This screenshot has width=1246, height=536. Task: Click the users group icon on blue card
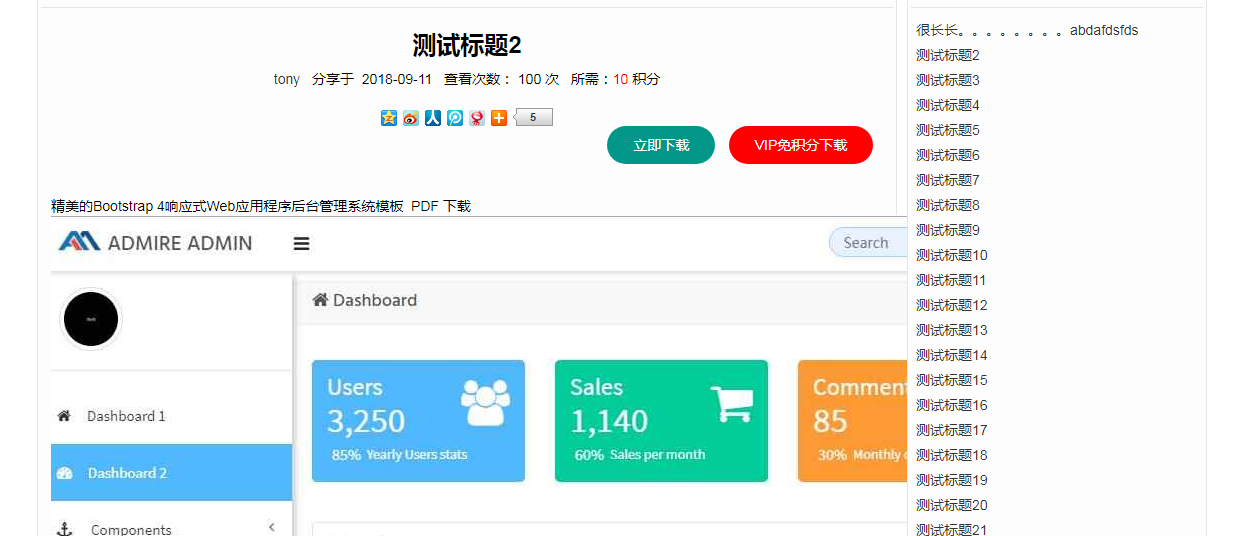point(486,402)
